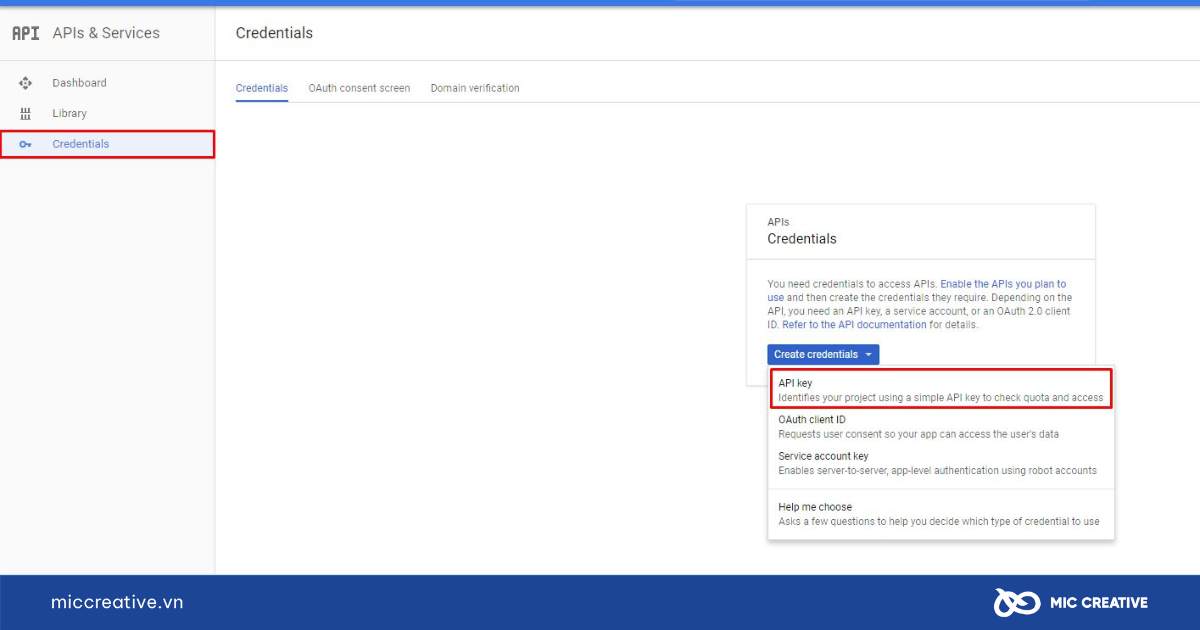The image size is (1200, 630).
Task: Click the Dashboard sidebar icon
Action: pyautogui.click(x=26, y=83)
